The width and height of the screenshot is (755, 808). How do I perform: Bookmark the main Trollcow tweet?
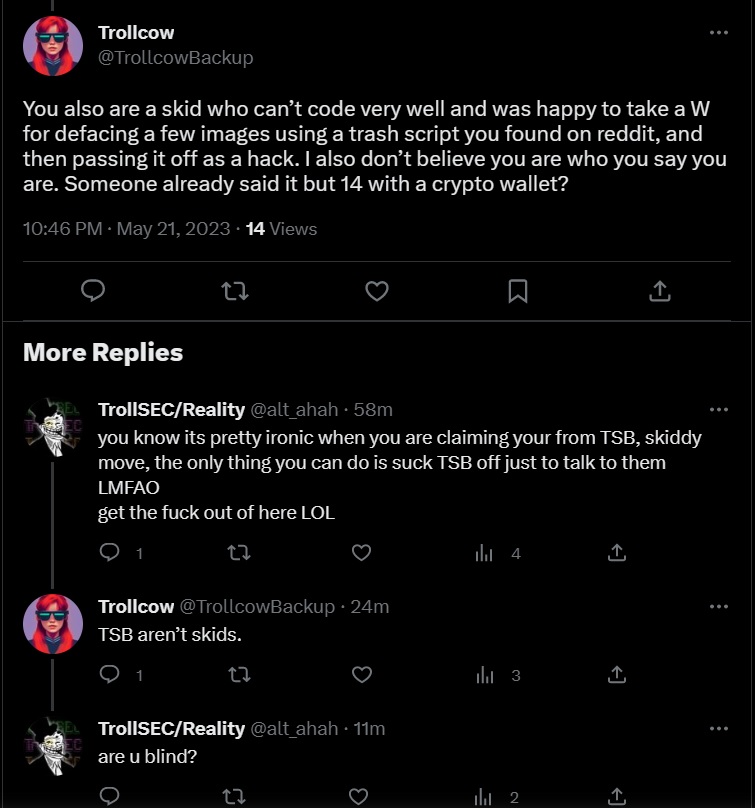(518, 291)
